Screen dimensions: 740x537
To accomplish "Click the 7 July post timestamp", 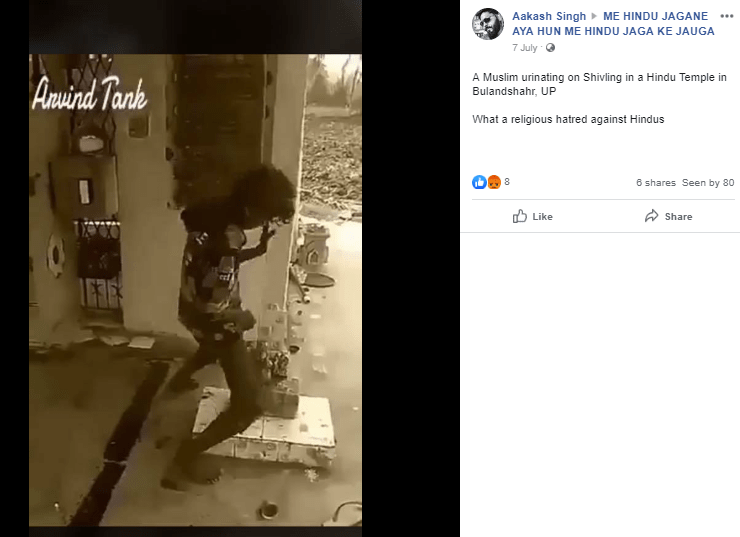I will (525, 48).
